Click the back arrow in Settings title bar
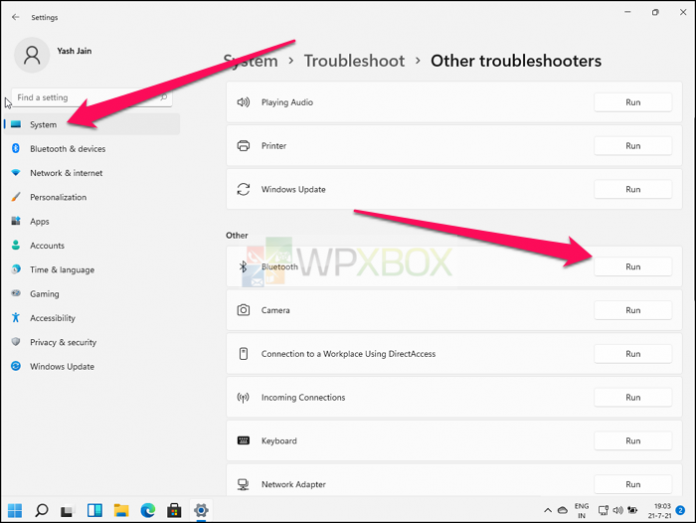 [x=16, y=17]
